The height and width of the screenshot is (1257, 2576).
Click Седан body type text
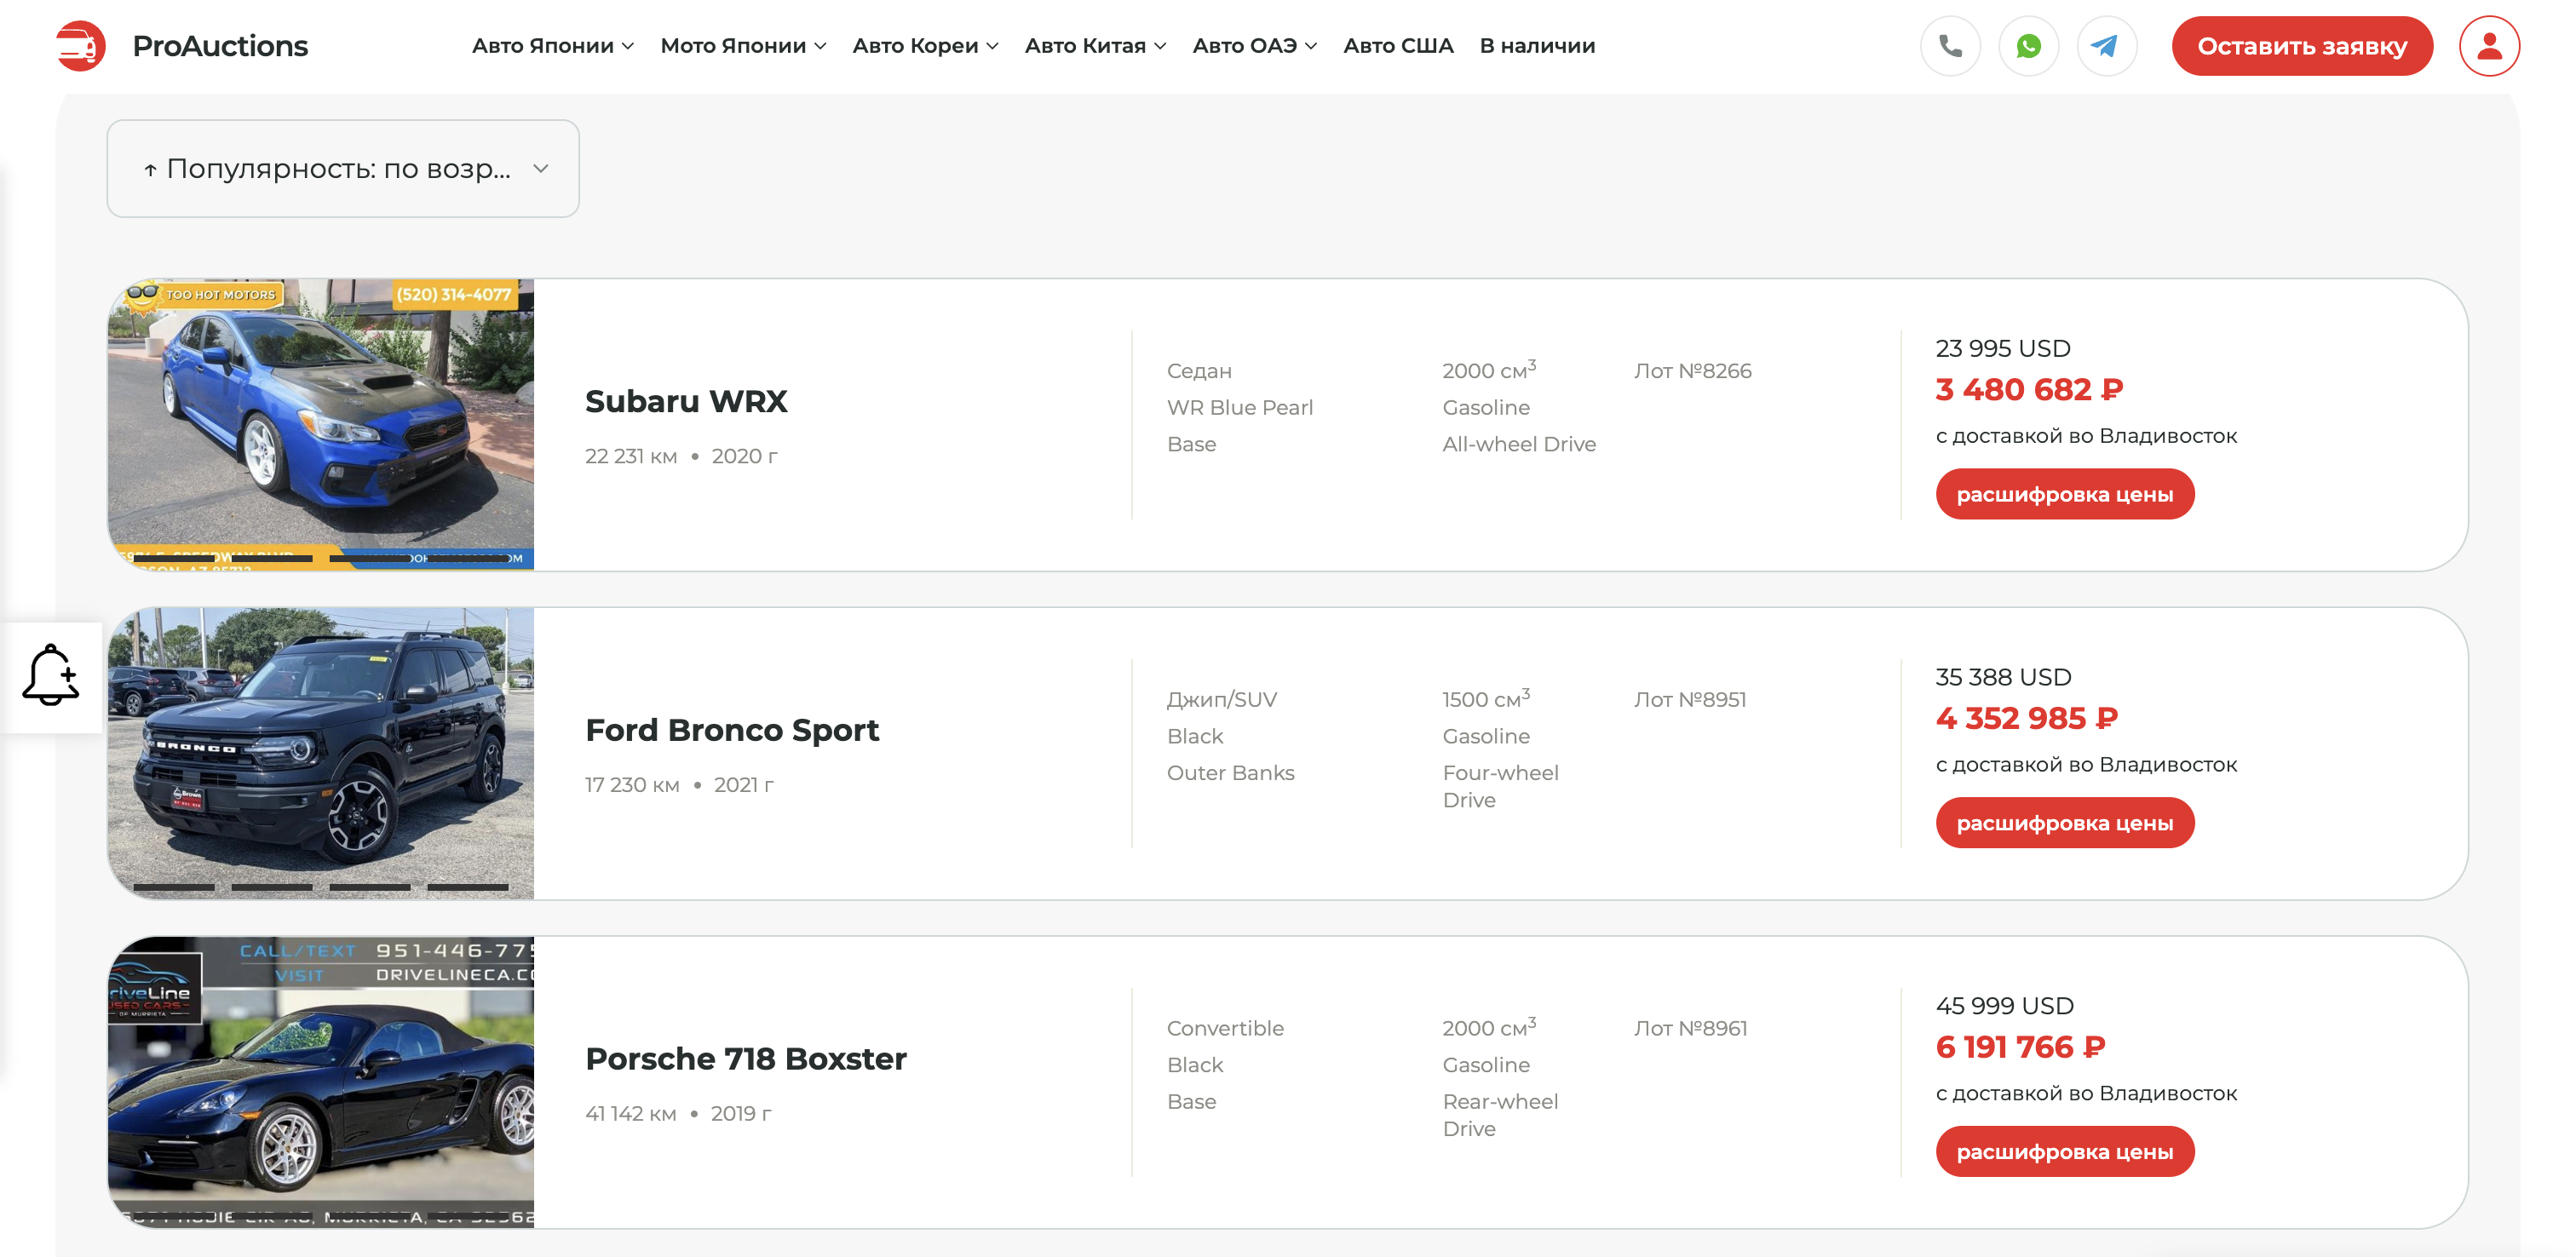pyautogui.click(x=1199, y=371)
